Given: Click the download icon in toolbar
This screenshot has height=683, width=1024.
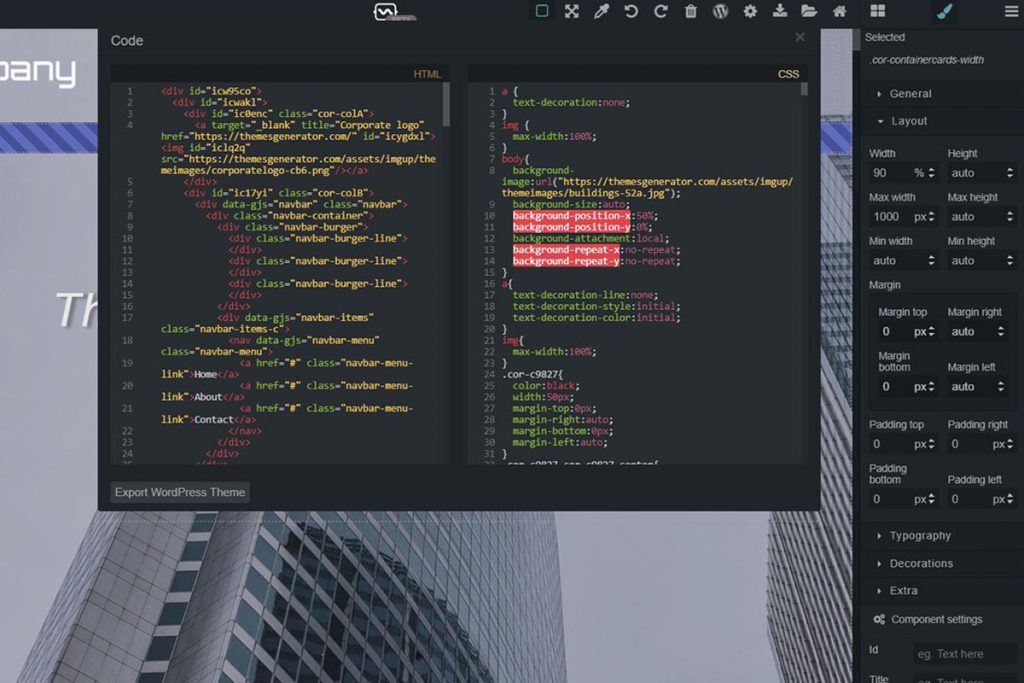Looking at the screenshot, I should (x=780, y=10).
